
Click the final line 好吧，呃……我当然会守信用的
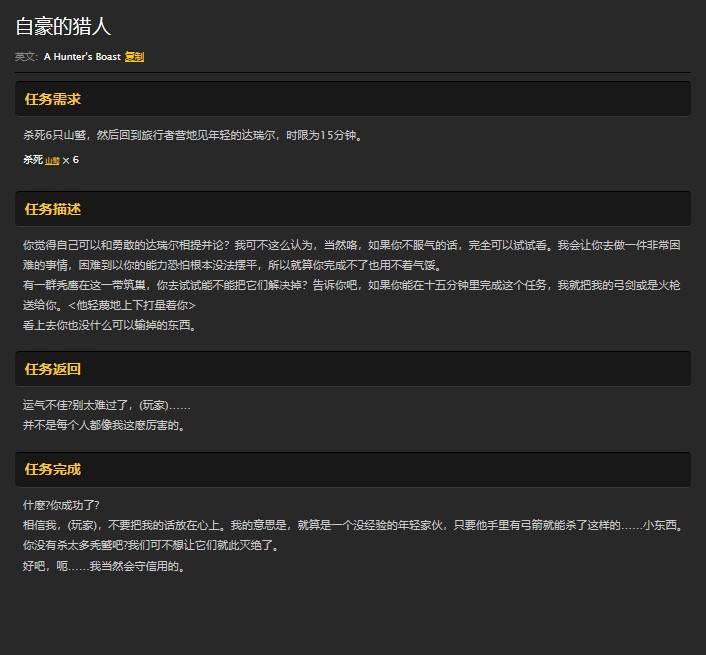(x=104, y=566)
